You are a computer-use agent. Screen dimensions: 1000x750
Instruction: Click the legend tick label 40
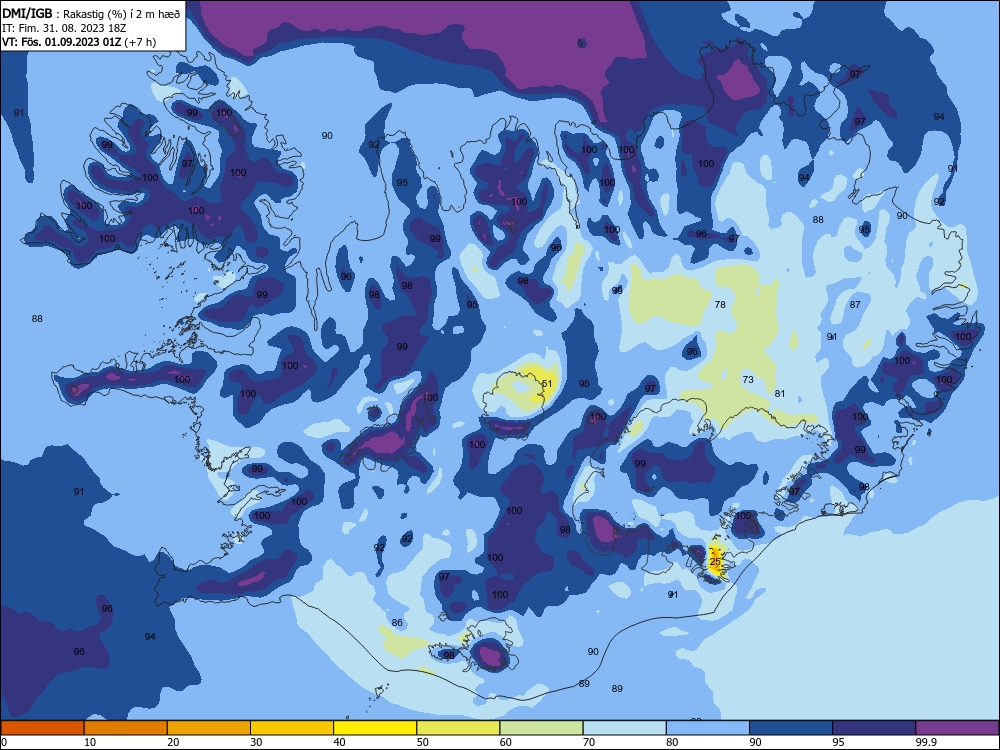[339, 742]
